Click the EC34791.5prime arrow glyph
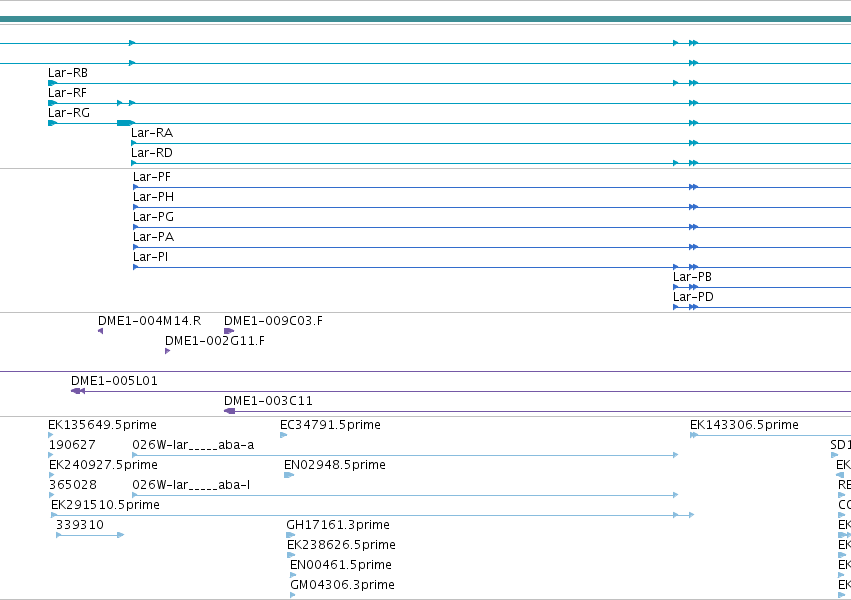This screenshot has width=851, height=600. (x=283, y=435)
